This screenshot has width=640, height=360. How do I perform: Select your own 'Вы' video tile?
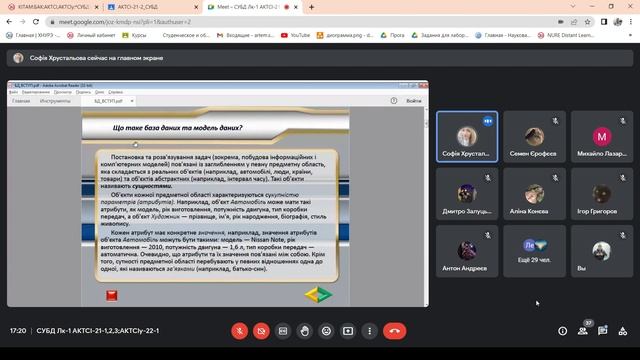[x=602, y=251]
